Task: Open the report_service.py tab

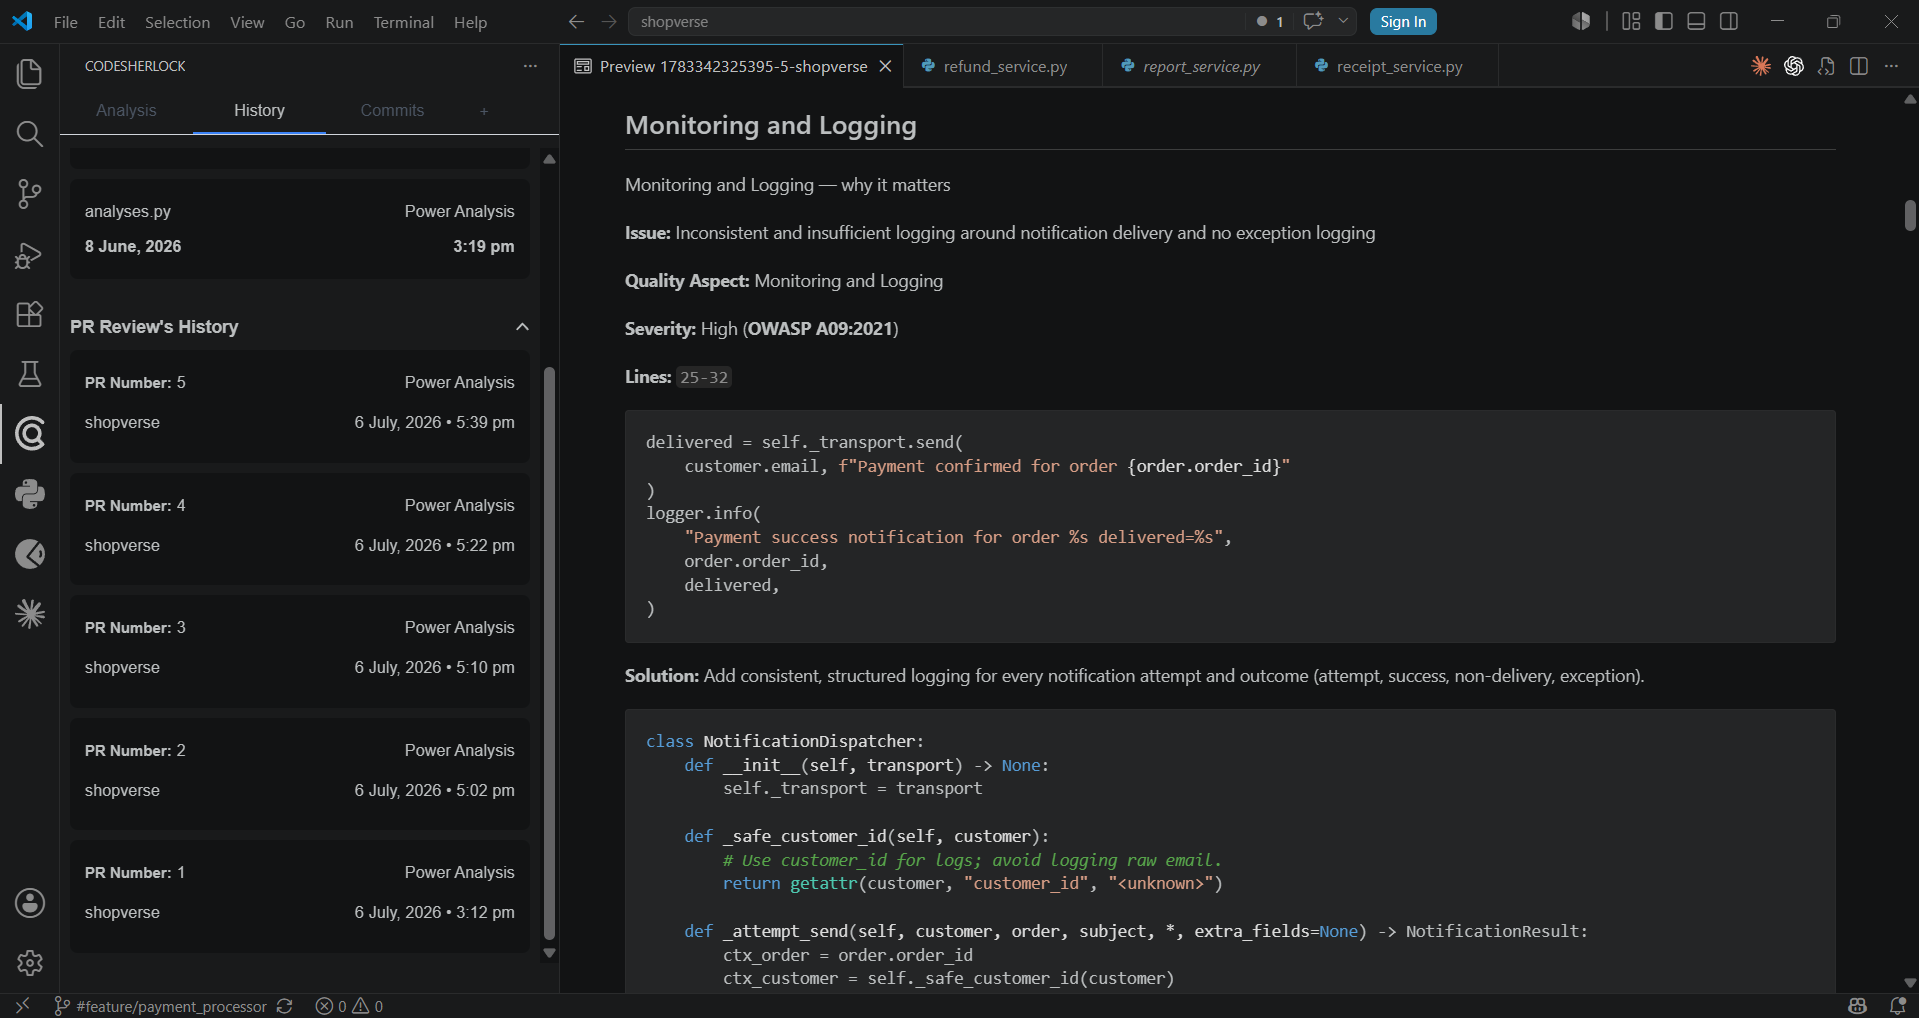Action: click(x=1200, y=66)
